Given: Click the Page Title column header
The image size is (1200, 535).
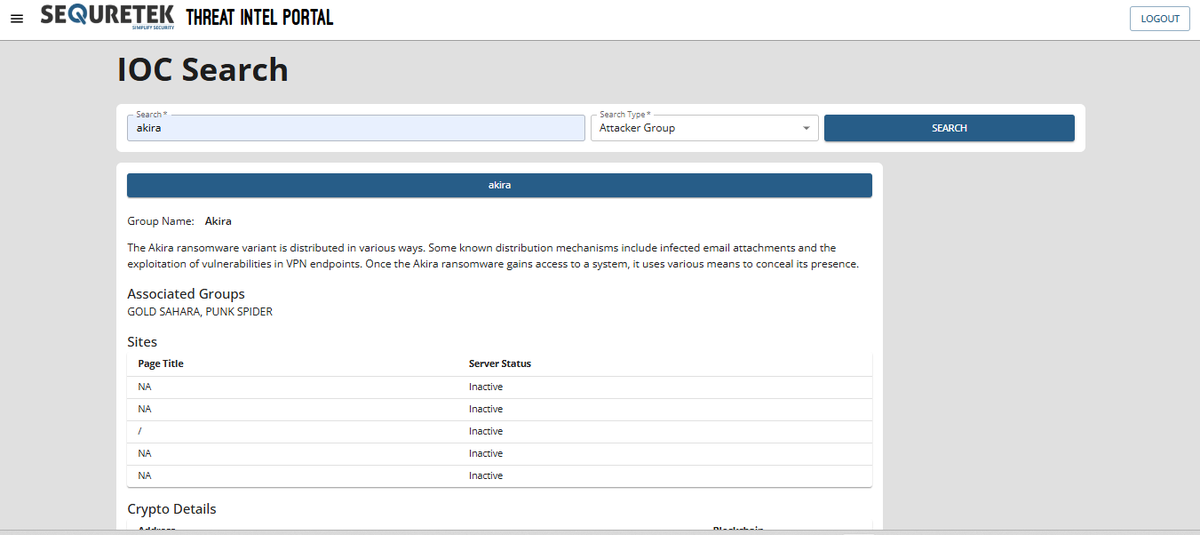Looking at the screenshot, I should tap(161, 364).
